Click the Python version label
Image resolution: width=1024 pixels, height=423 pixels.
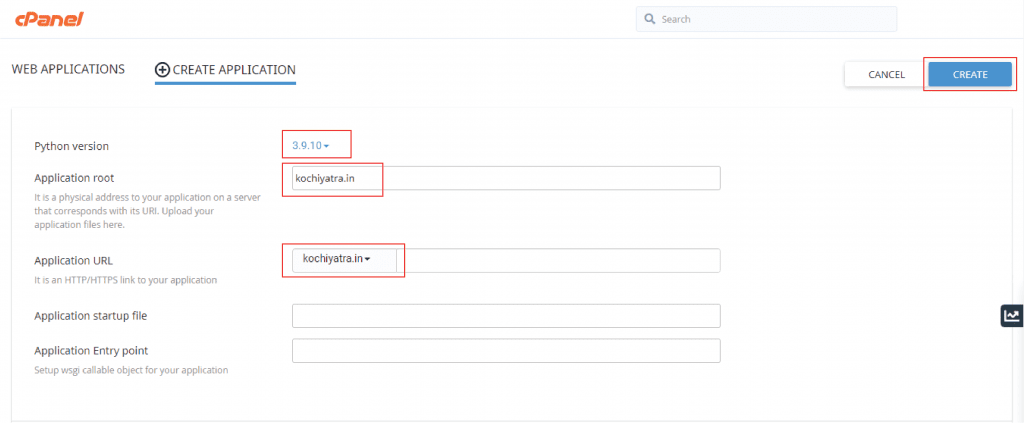coord(71,147)
